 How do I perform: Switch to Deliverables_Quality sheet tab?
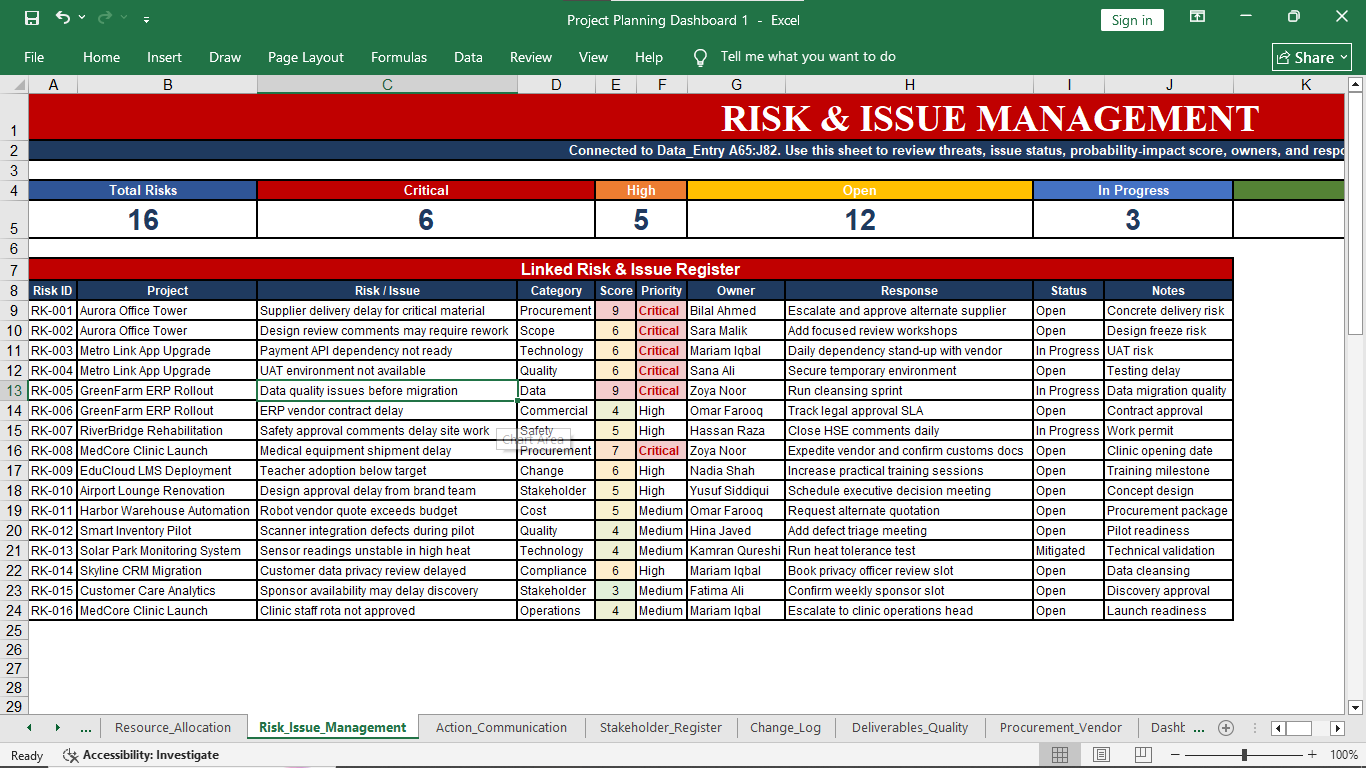pos(910,728)
